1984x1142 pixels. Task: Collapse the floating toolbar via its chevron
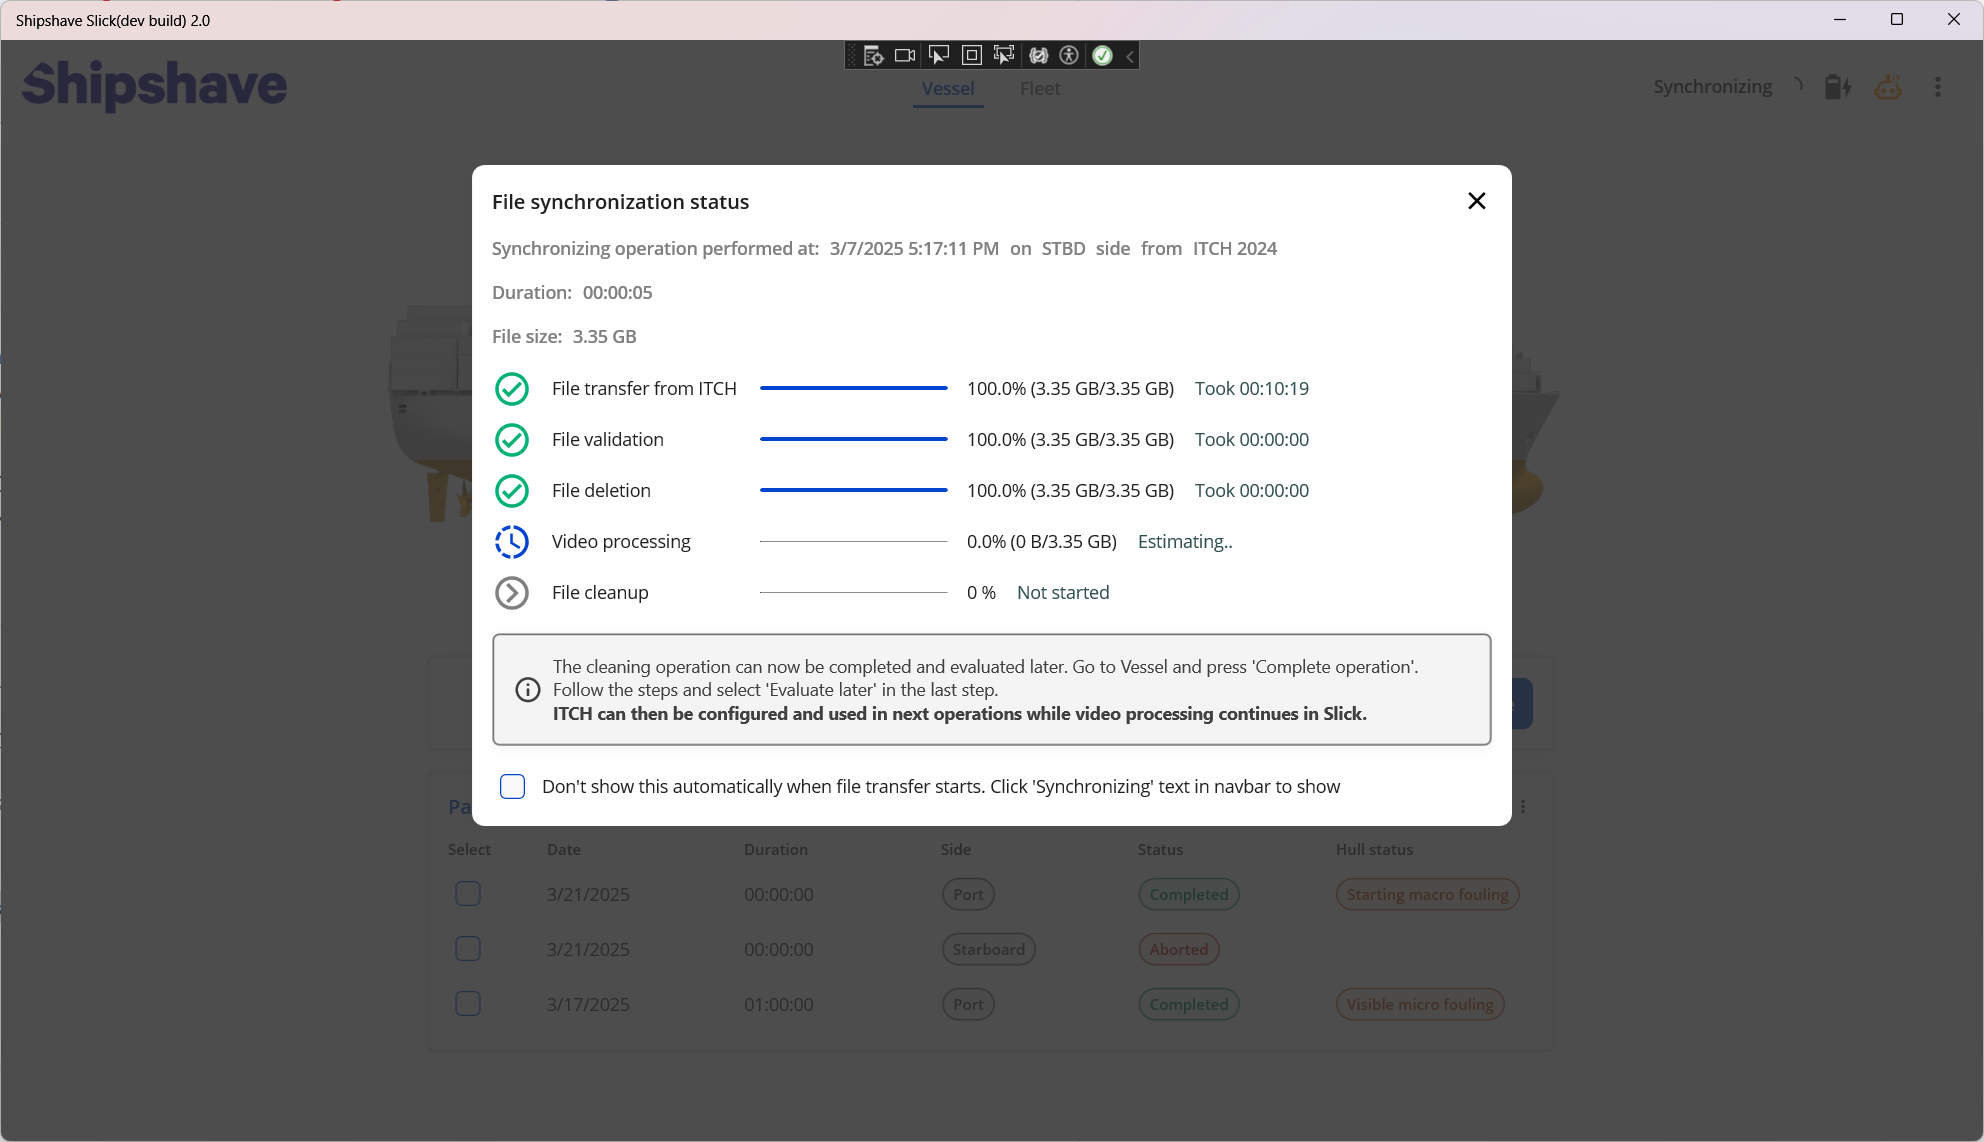(1129, 55)
